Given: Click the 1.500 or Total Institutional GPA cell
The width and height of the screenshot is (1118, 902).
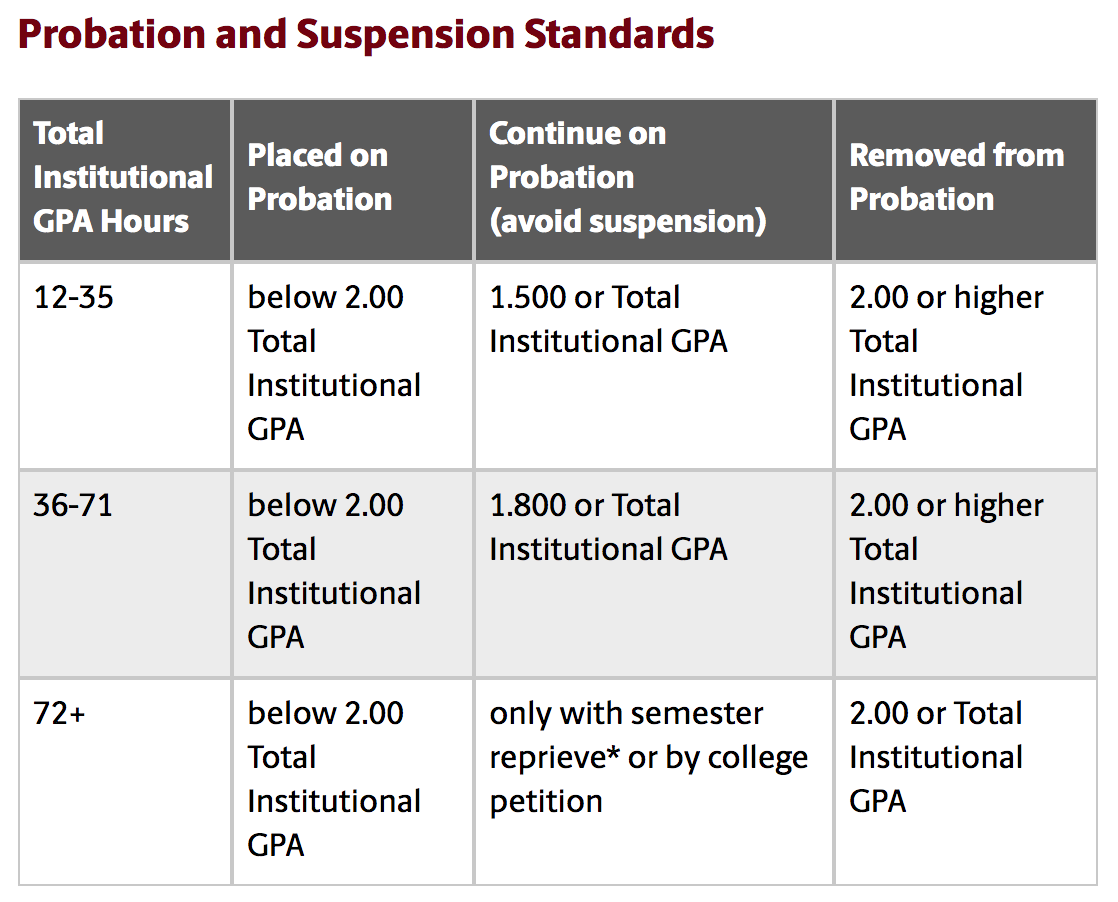Looking at the screenshot, I should tap(608, 319).
